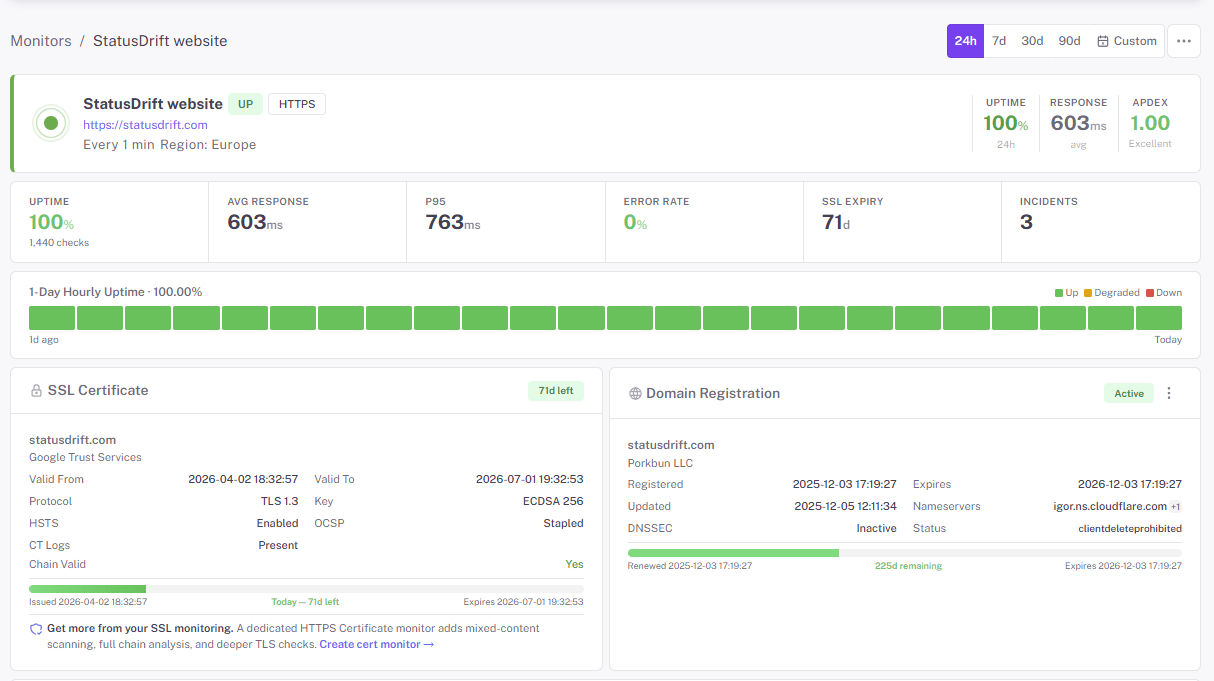Go to Monitors breadcrumb

(x=41, y=41)
